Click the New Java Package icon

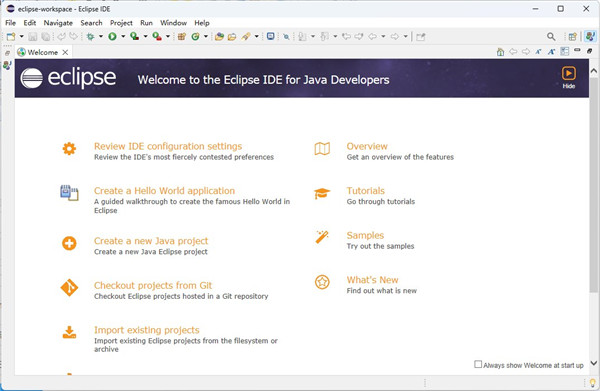pyautogui.click(x=182, y=36)
